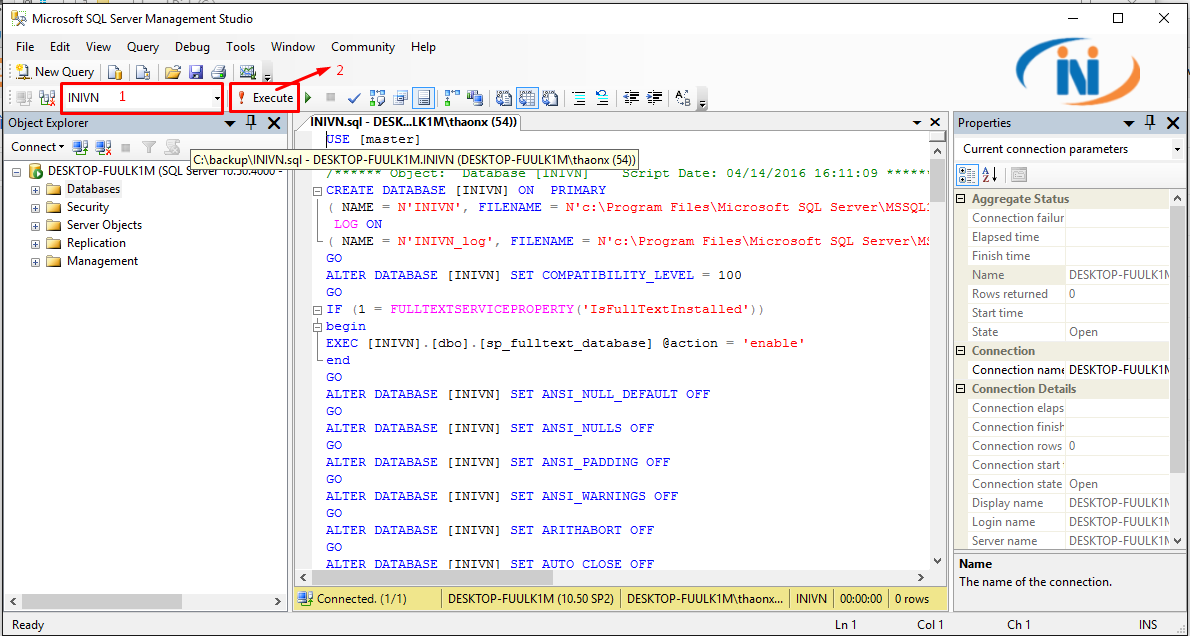This screenshot has height=636, width=1190.
Task: Toggle Include Client Statistics
Action: [475, 98]
